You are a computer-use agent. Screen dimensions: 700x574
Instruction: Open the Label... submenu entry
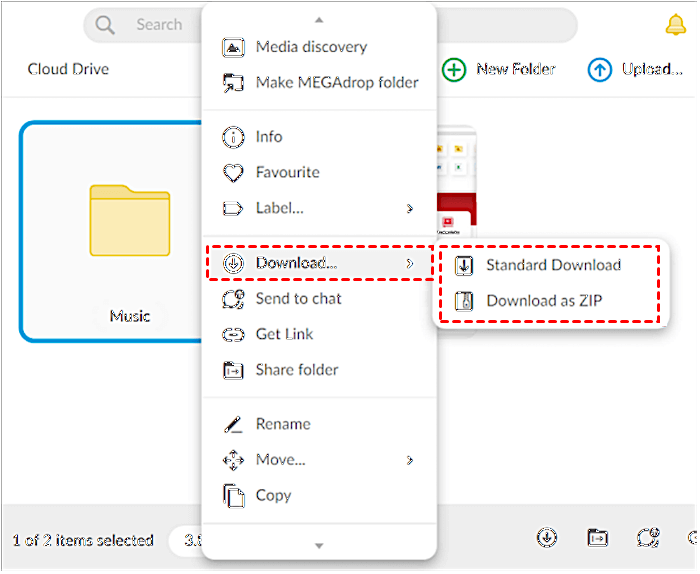coord(319,208)
